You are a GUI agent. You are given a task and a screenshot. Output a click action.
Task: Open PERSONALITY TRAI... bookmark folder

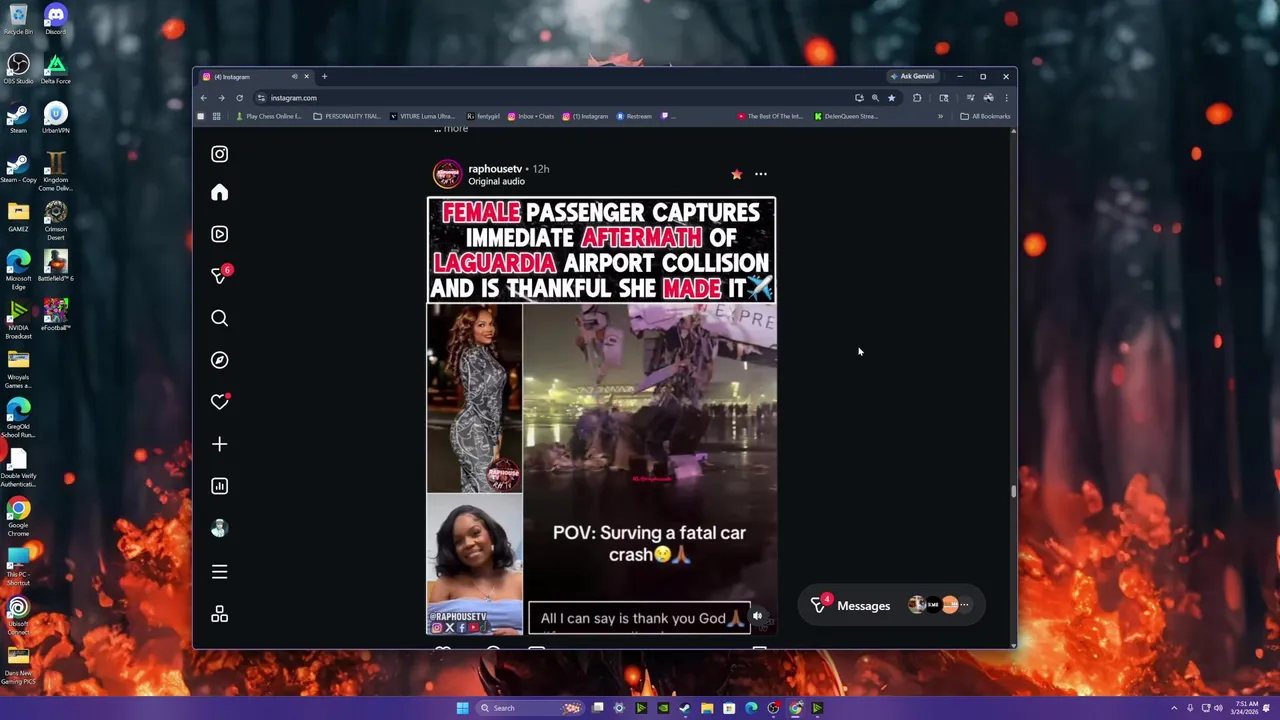click(346, 116)
